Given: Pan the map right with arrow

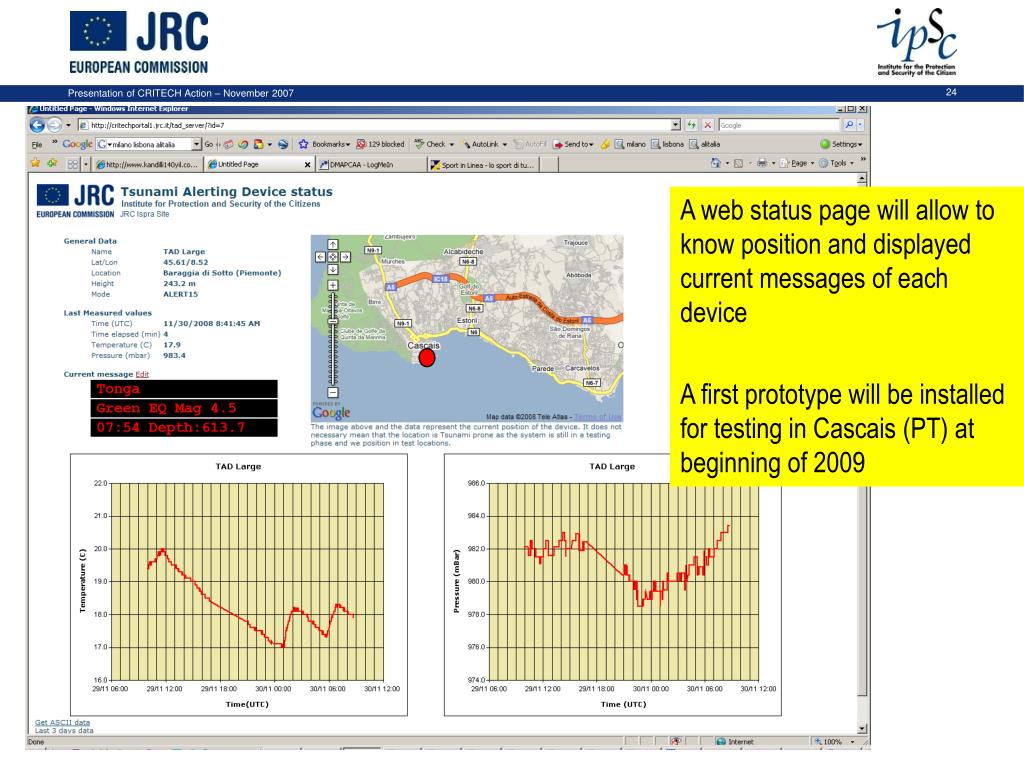Looking at the screenshot, I should tap(345, 257).
